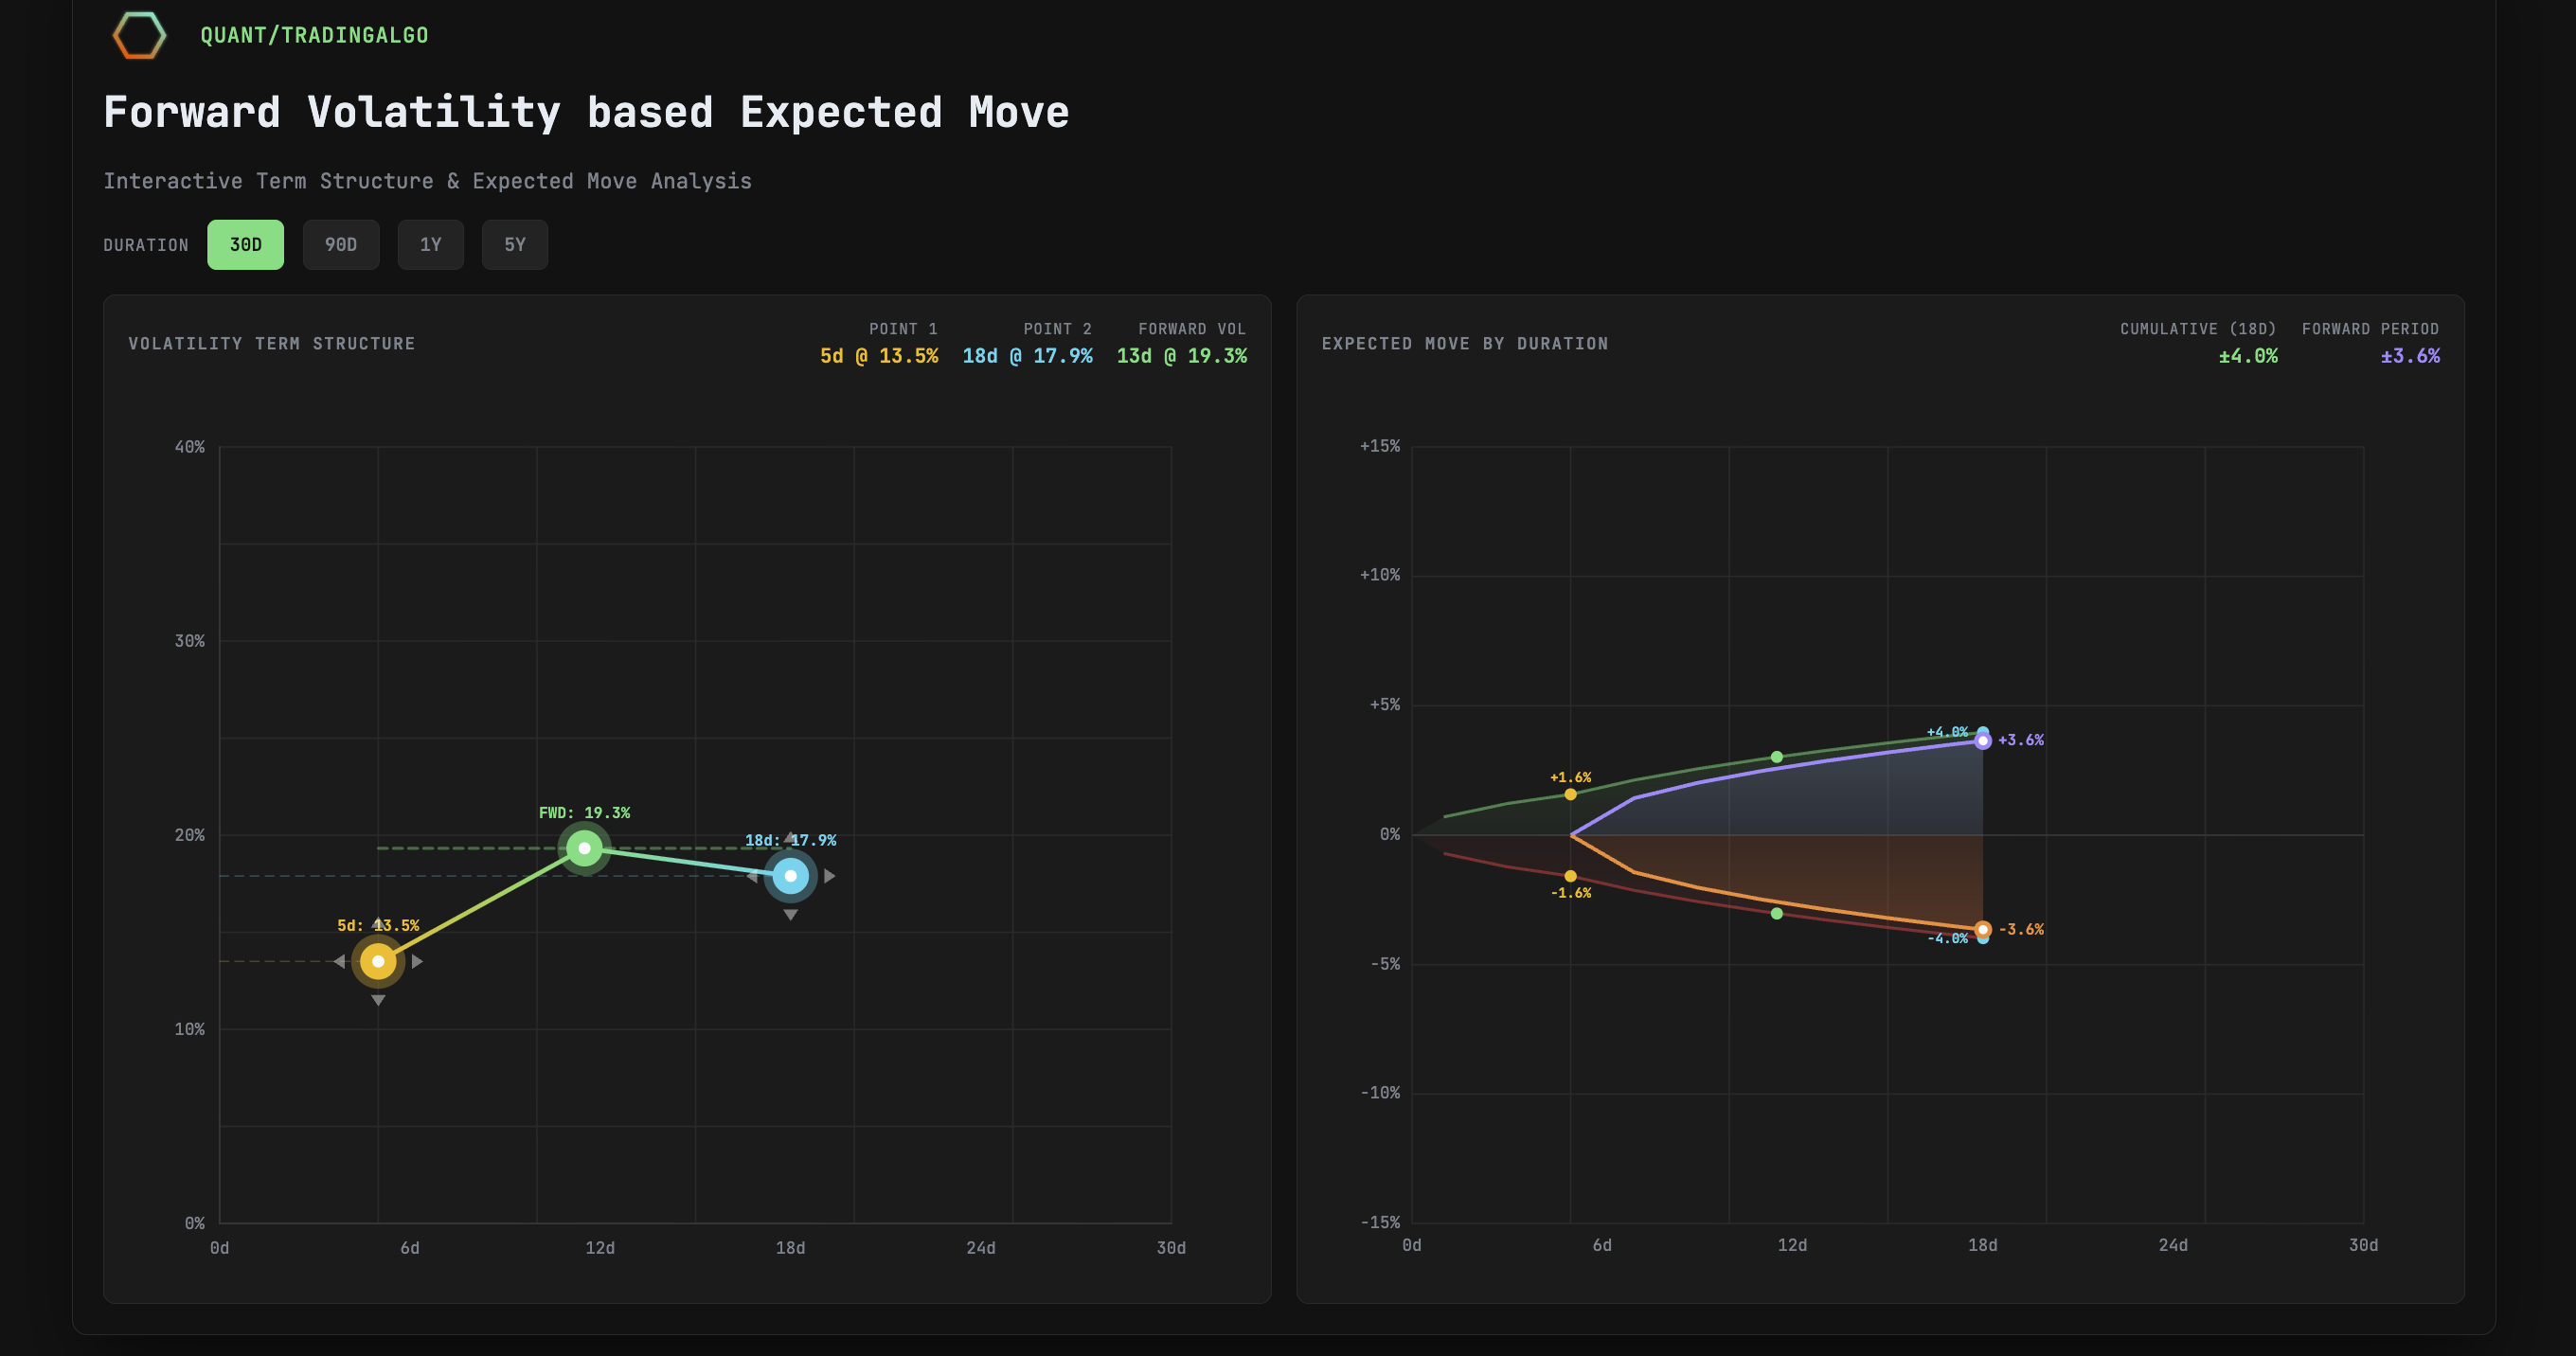Click down arrow below blue 18d point

[x=790, y=915]
